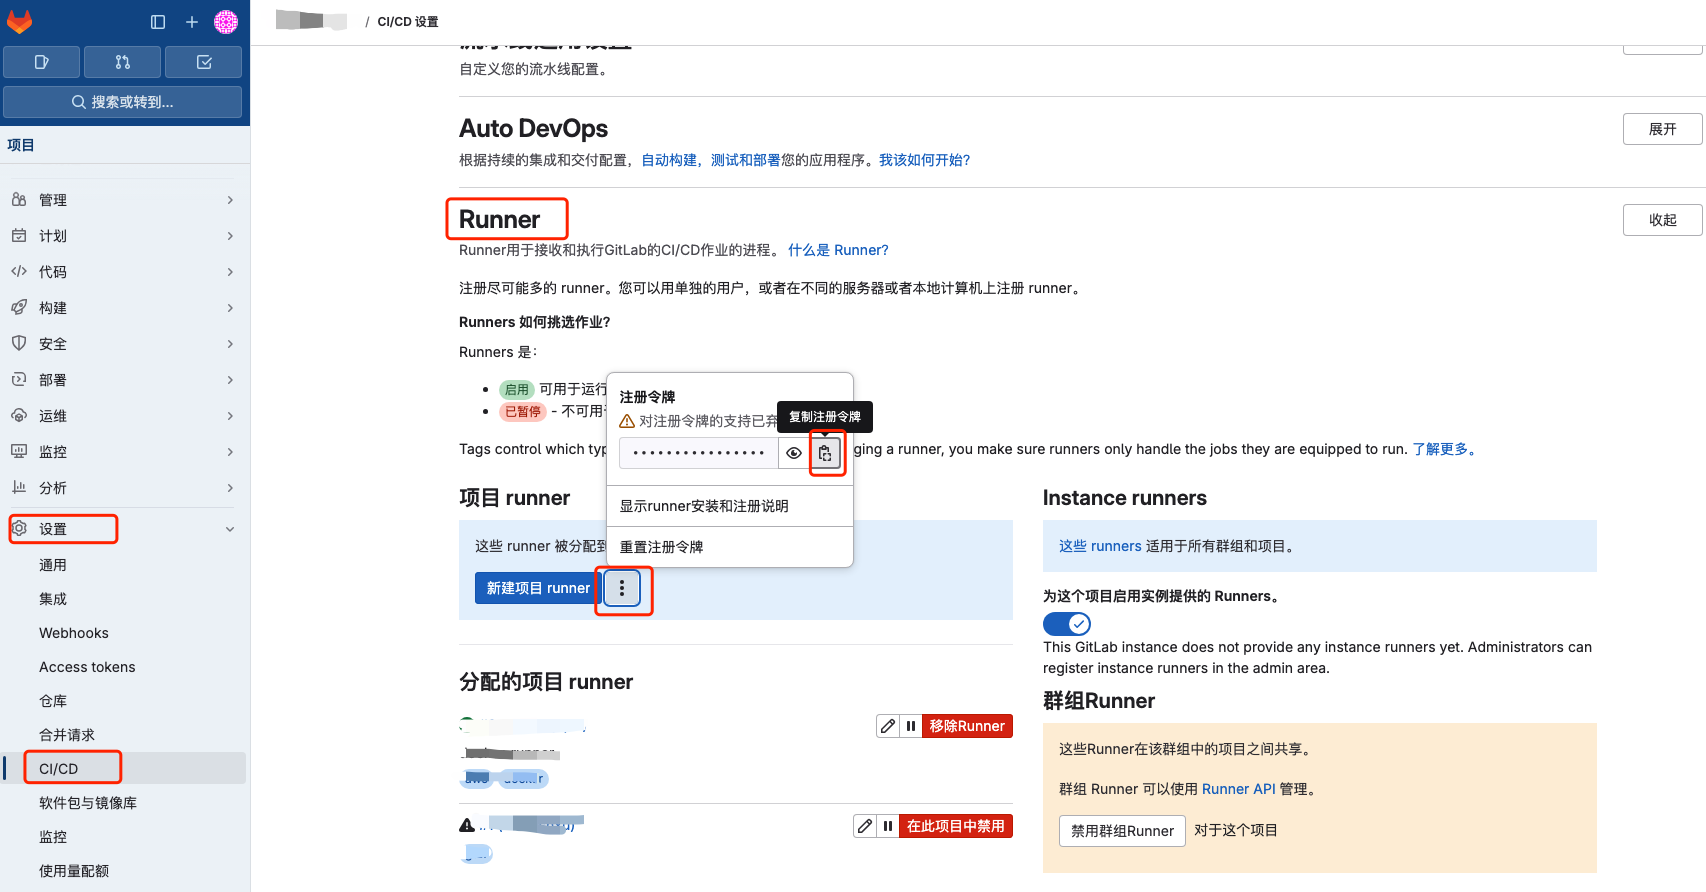Click the 监控 monitor icon in sidebar

(19, 452)
